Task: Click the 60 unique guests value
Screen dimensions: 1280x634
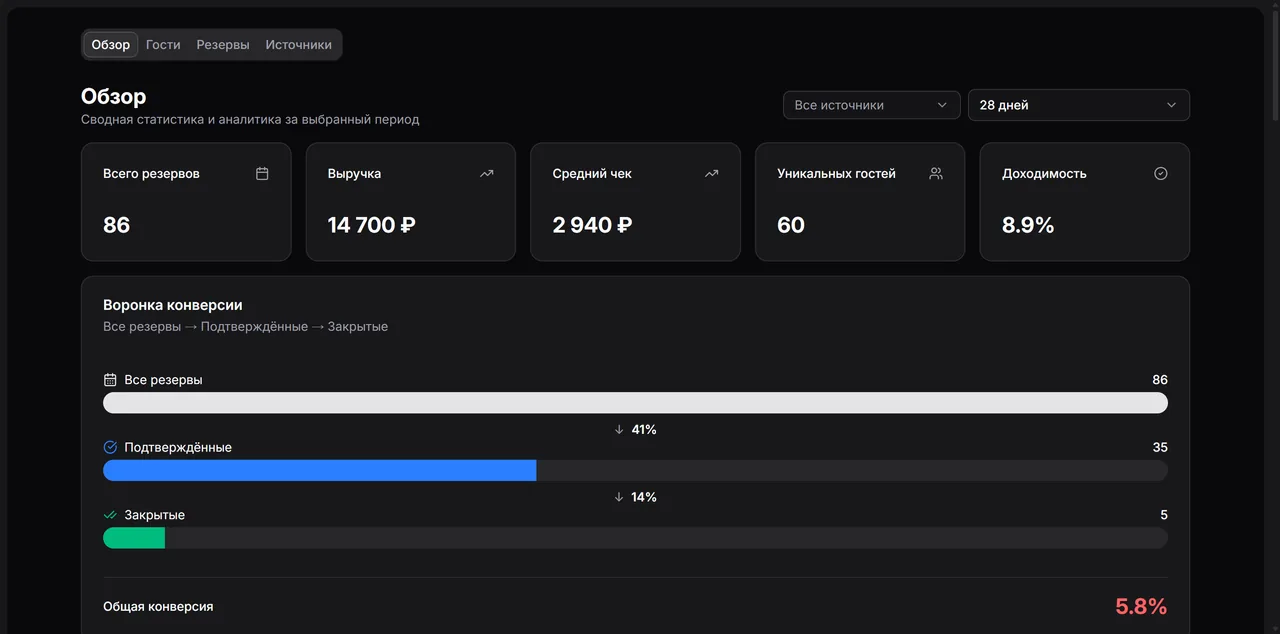Action: (x=791, y=225)
